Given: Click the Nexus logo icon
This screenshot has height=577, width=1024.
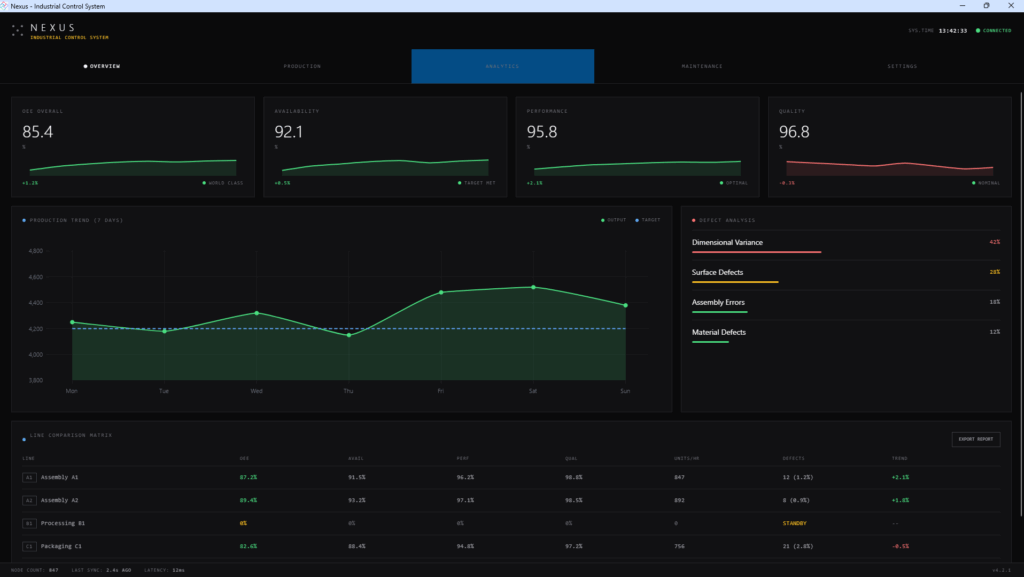Looking at the screenshot, I should 15,31.
